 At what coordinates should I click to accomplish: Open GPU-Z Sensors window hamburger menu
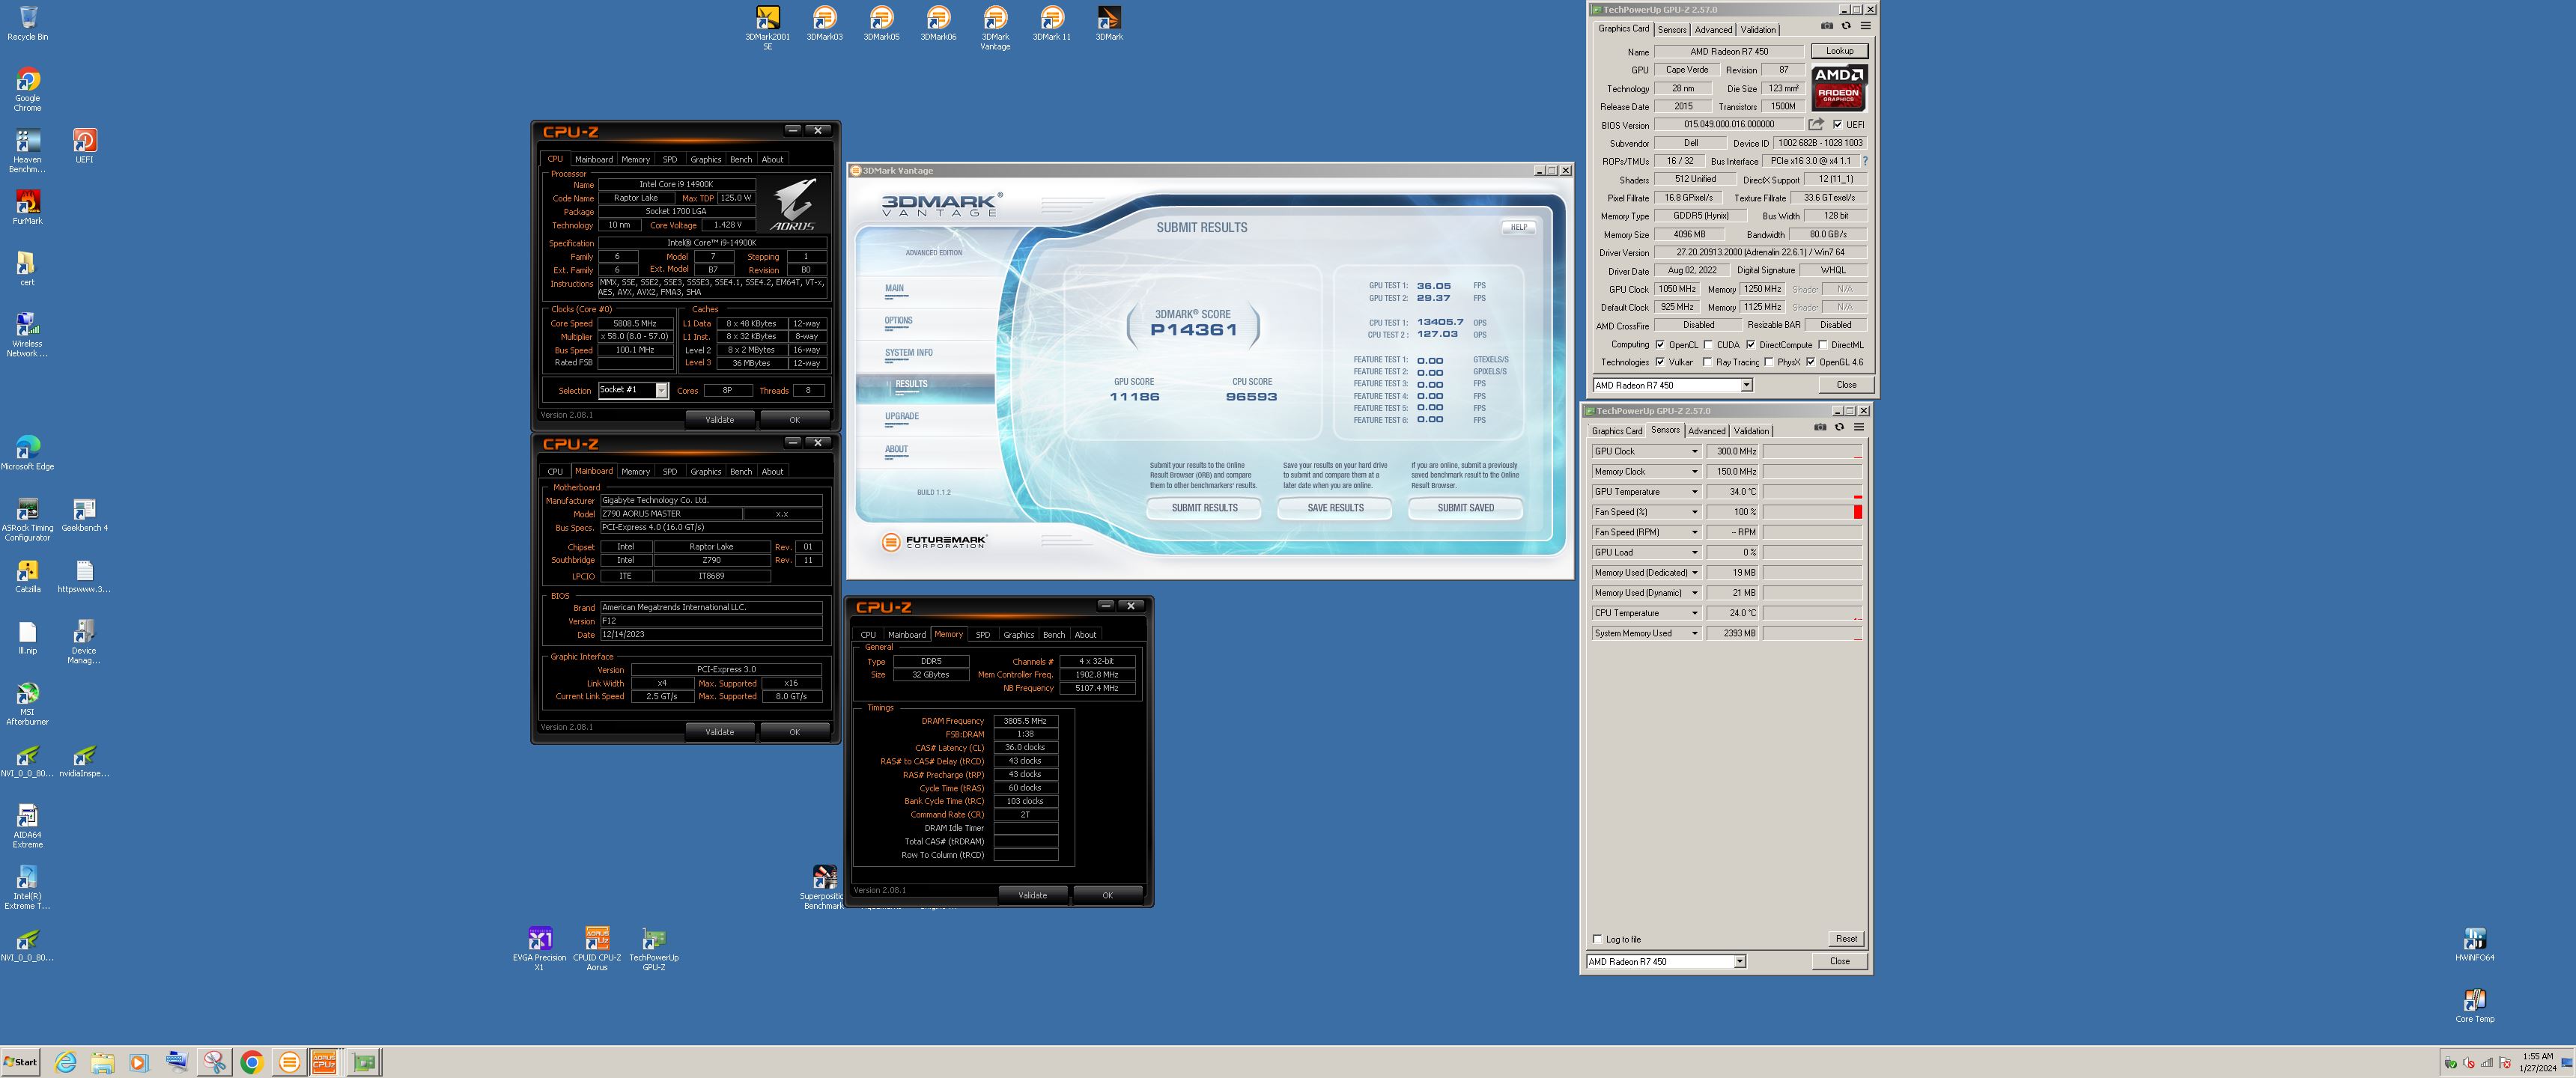[x=1859, y=427]
